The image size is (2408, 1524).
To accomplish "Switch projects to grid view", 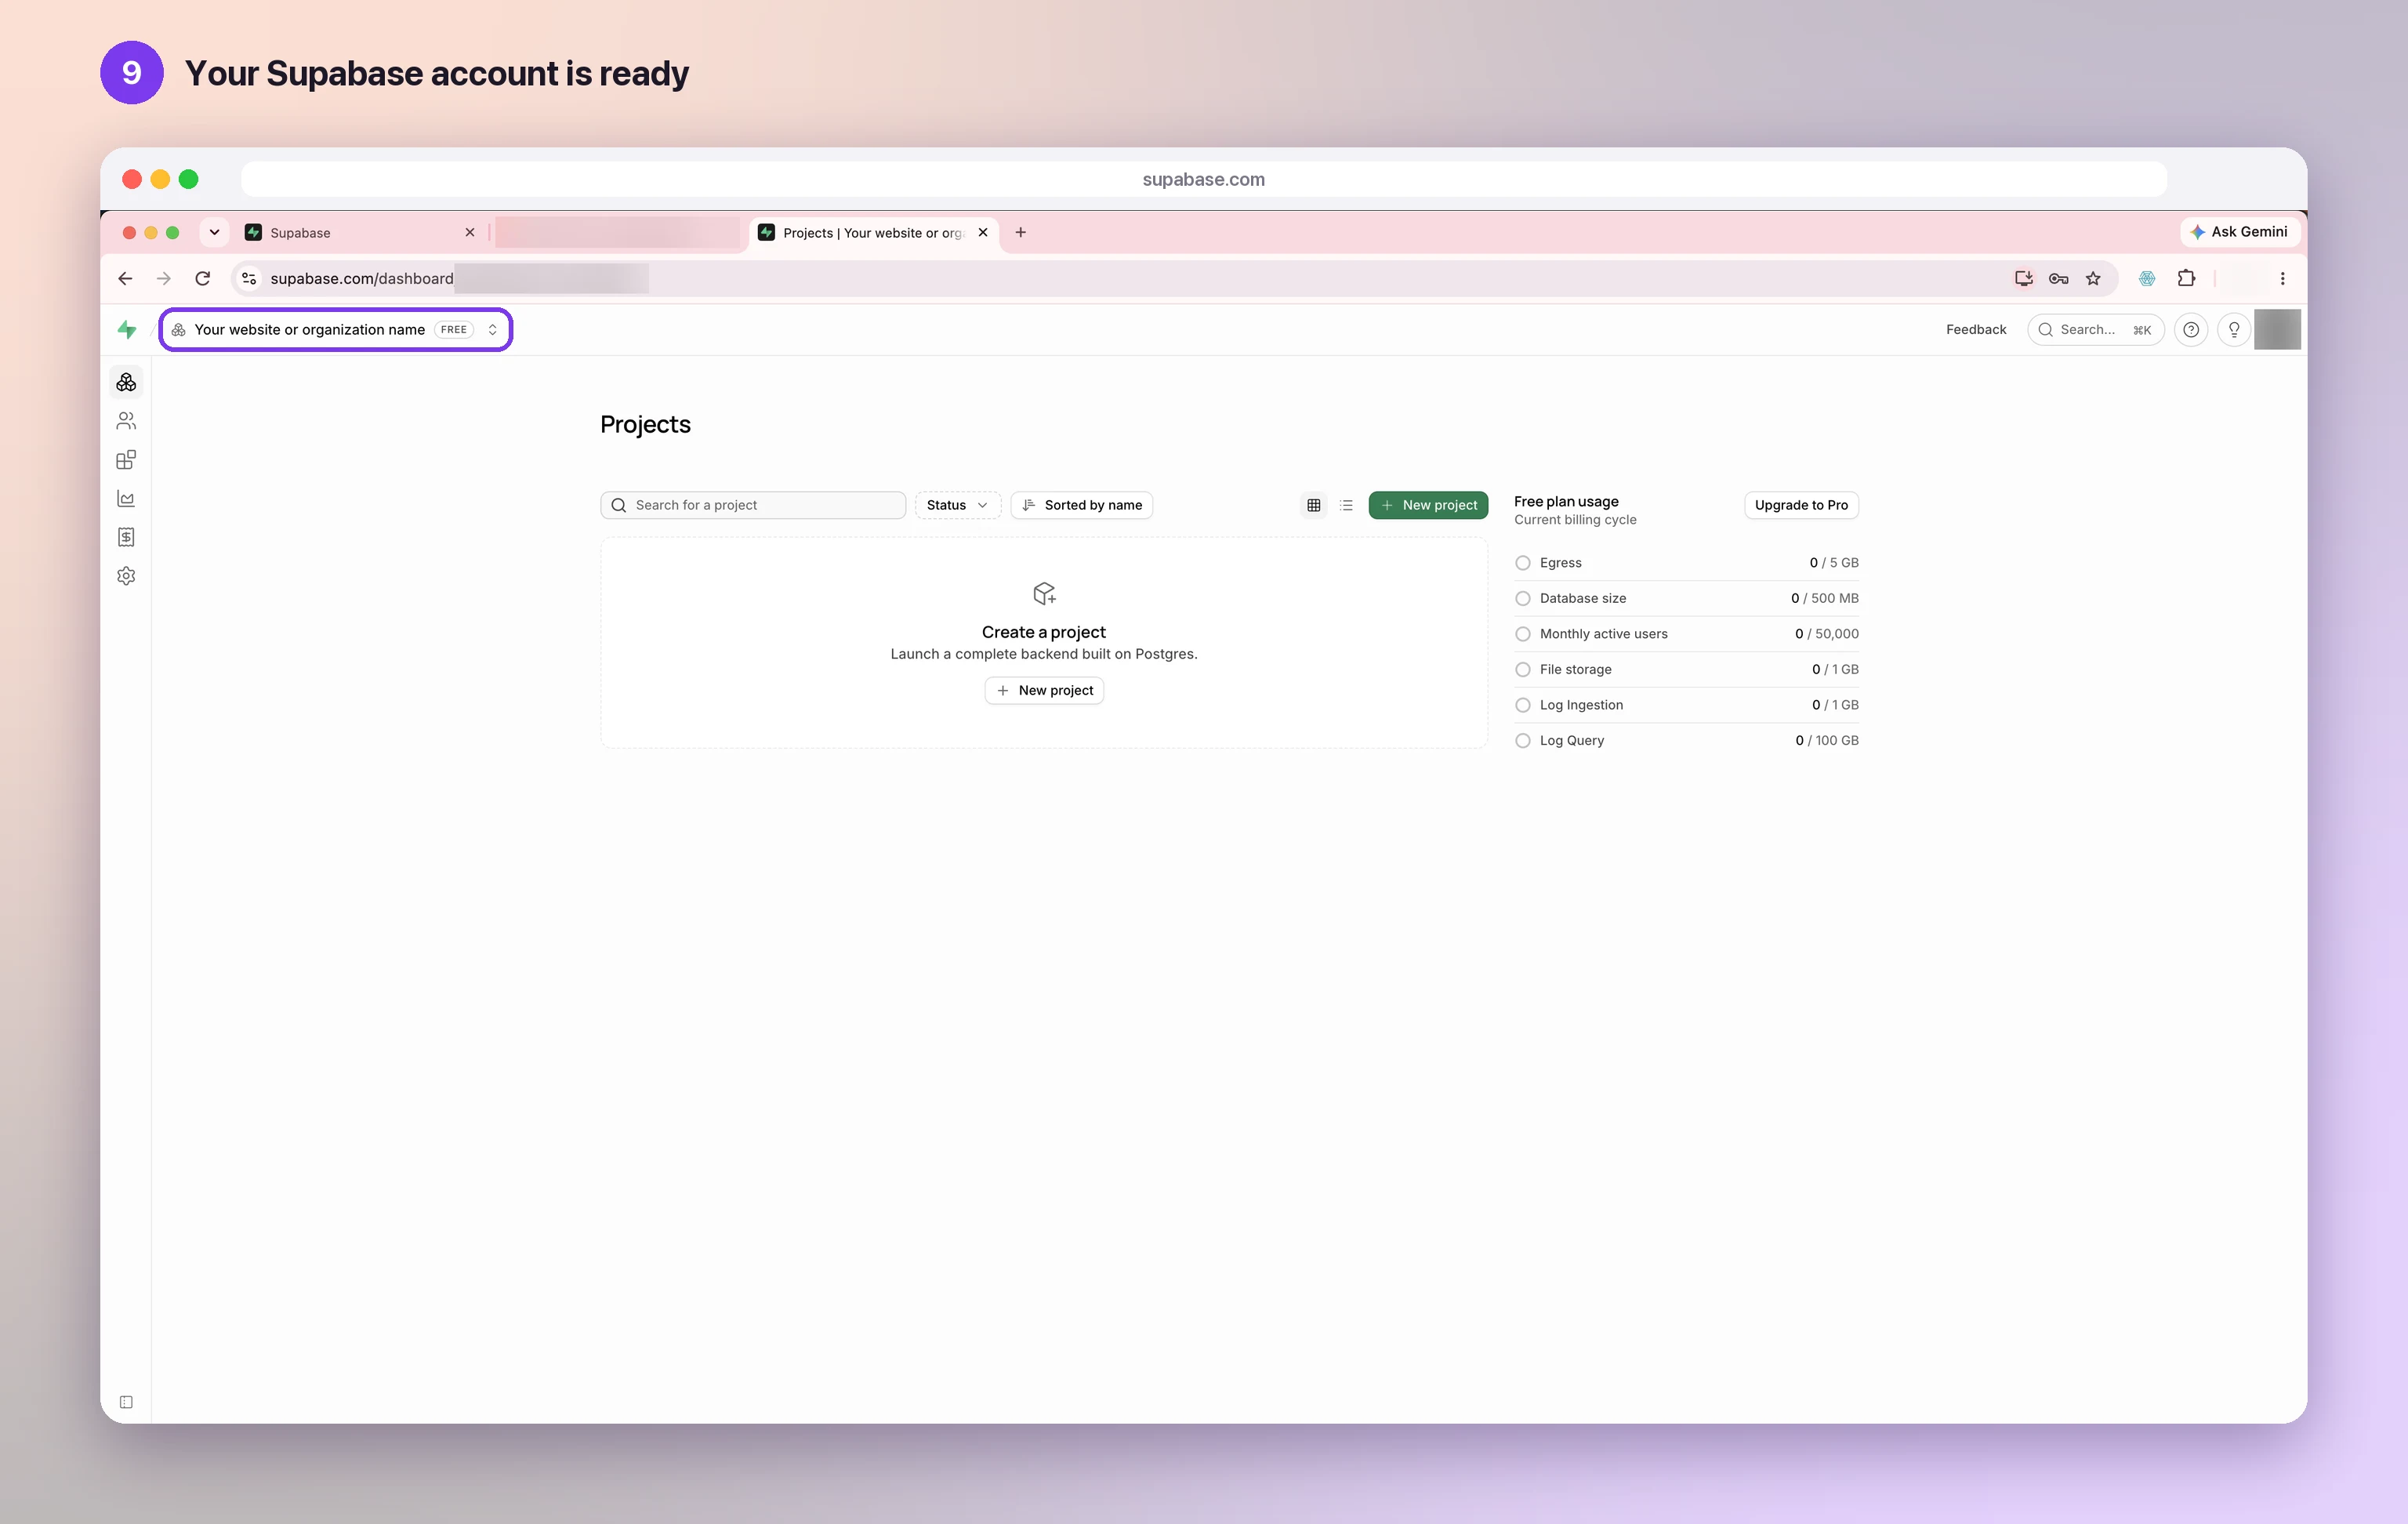I will [1314, 505].
